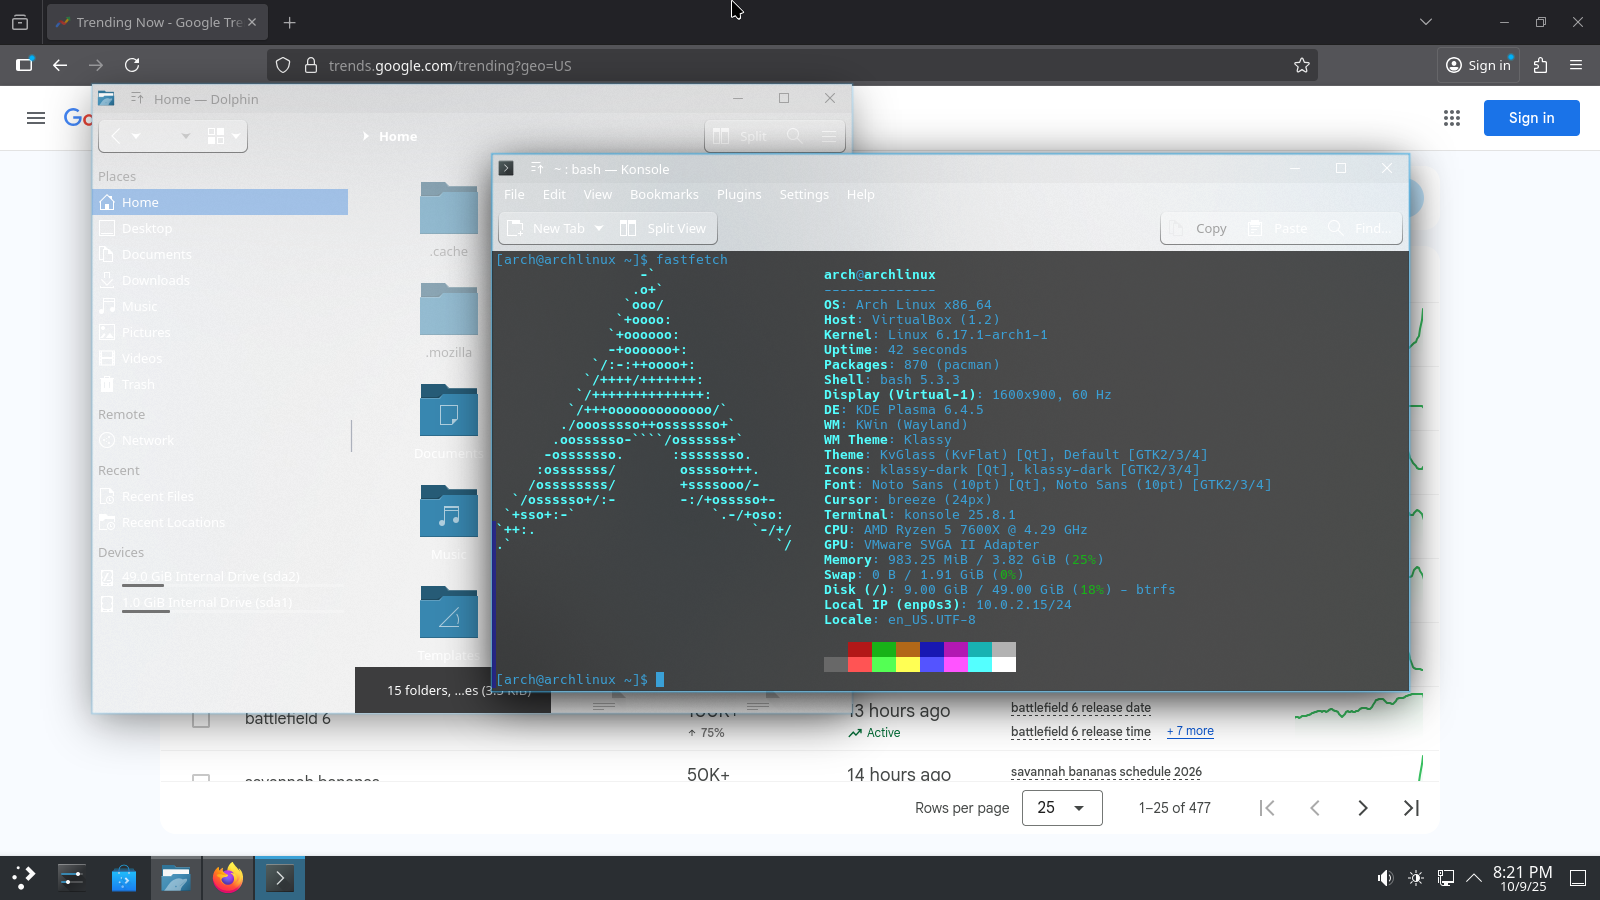Viewport: 1600px width, 900px height.
Task: Click the blue Sign in button
Action: point(1531,118)
